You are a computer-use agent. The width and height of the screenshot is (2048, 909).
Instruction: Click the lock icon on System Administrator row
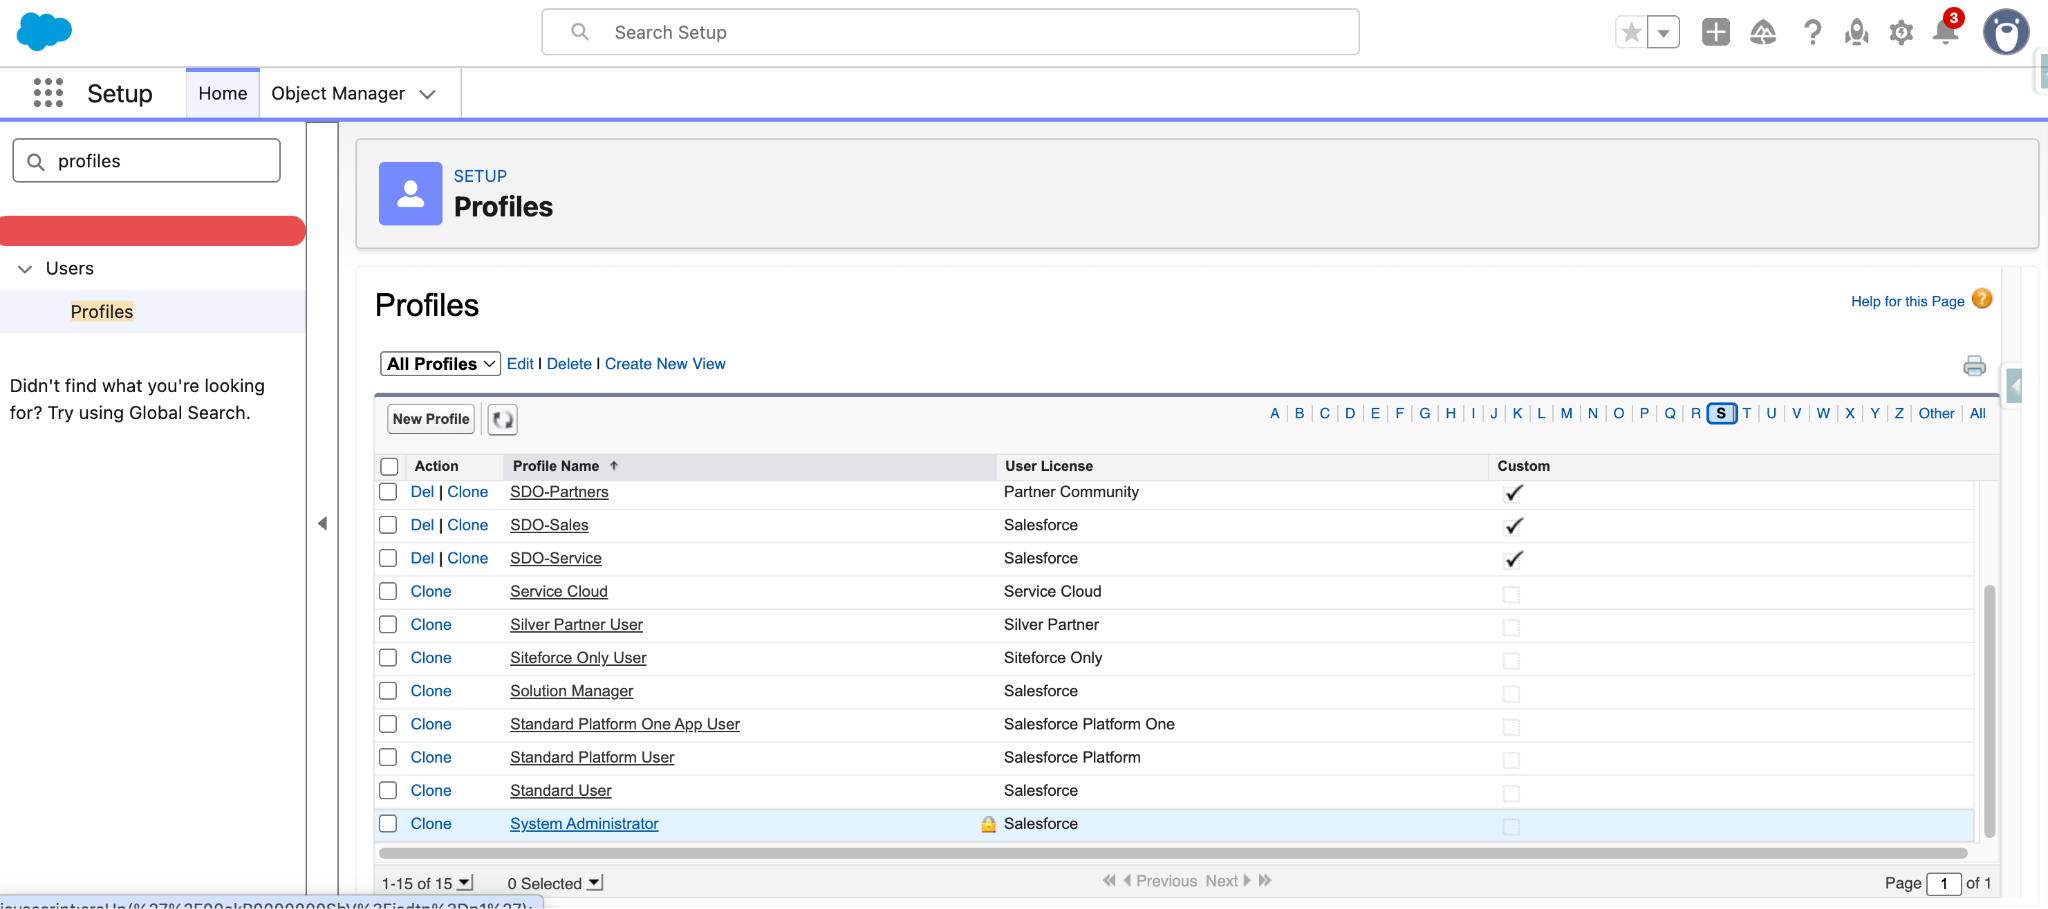point(988,824)
